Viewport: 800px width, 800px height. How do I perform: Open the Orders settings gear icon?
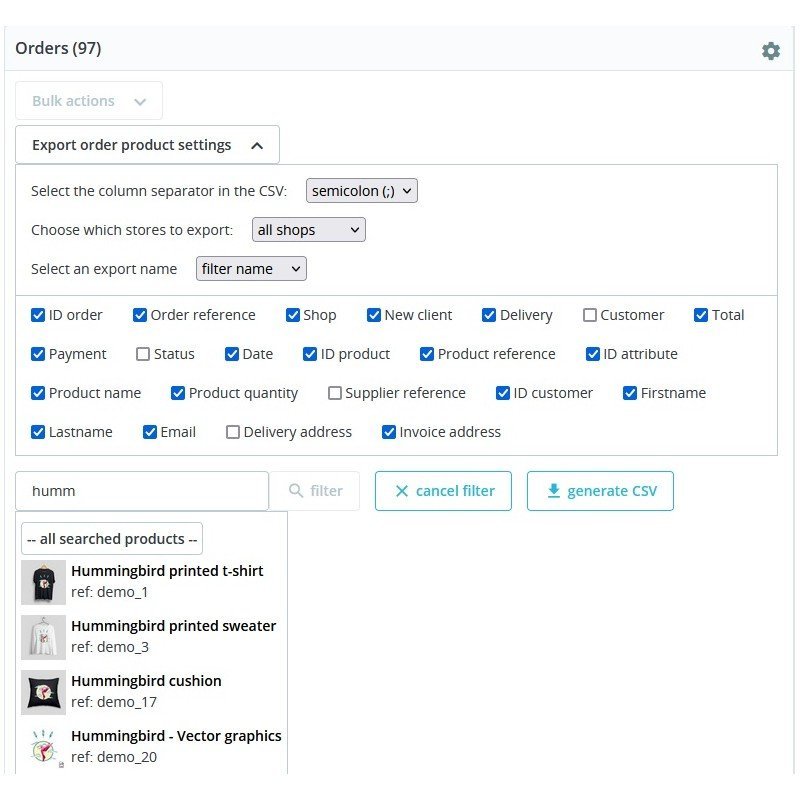[x=770, y=50]
